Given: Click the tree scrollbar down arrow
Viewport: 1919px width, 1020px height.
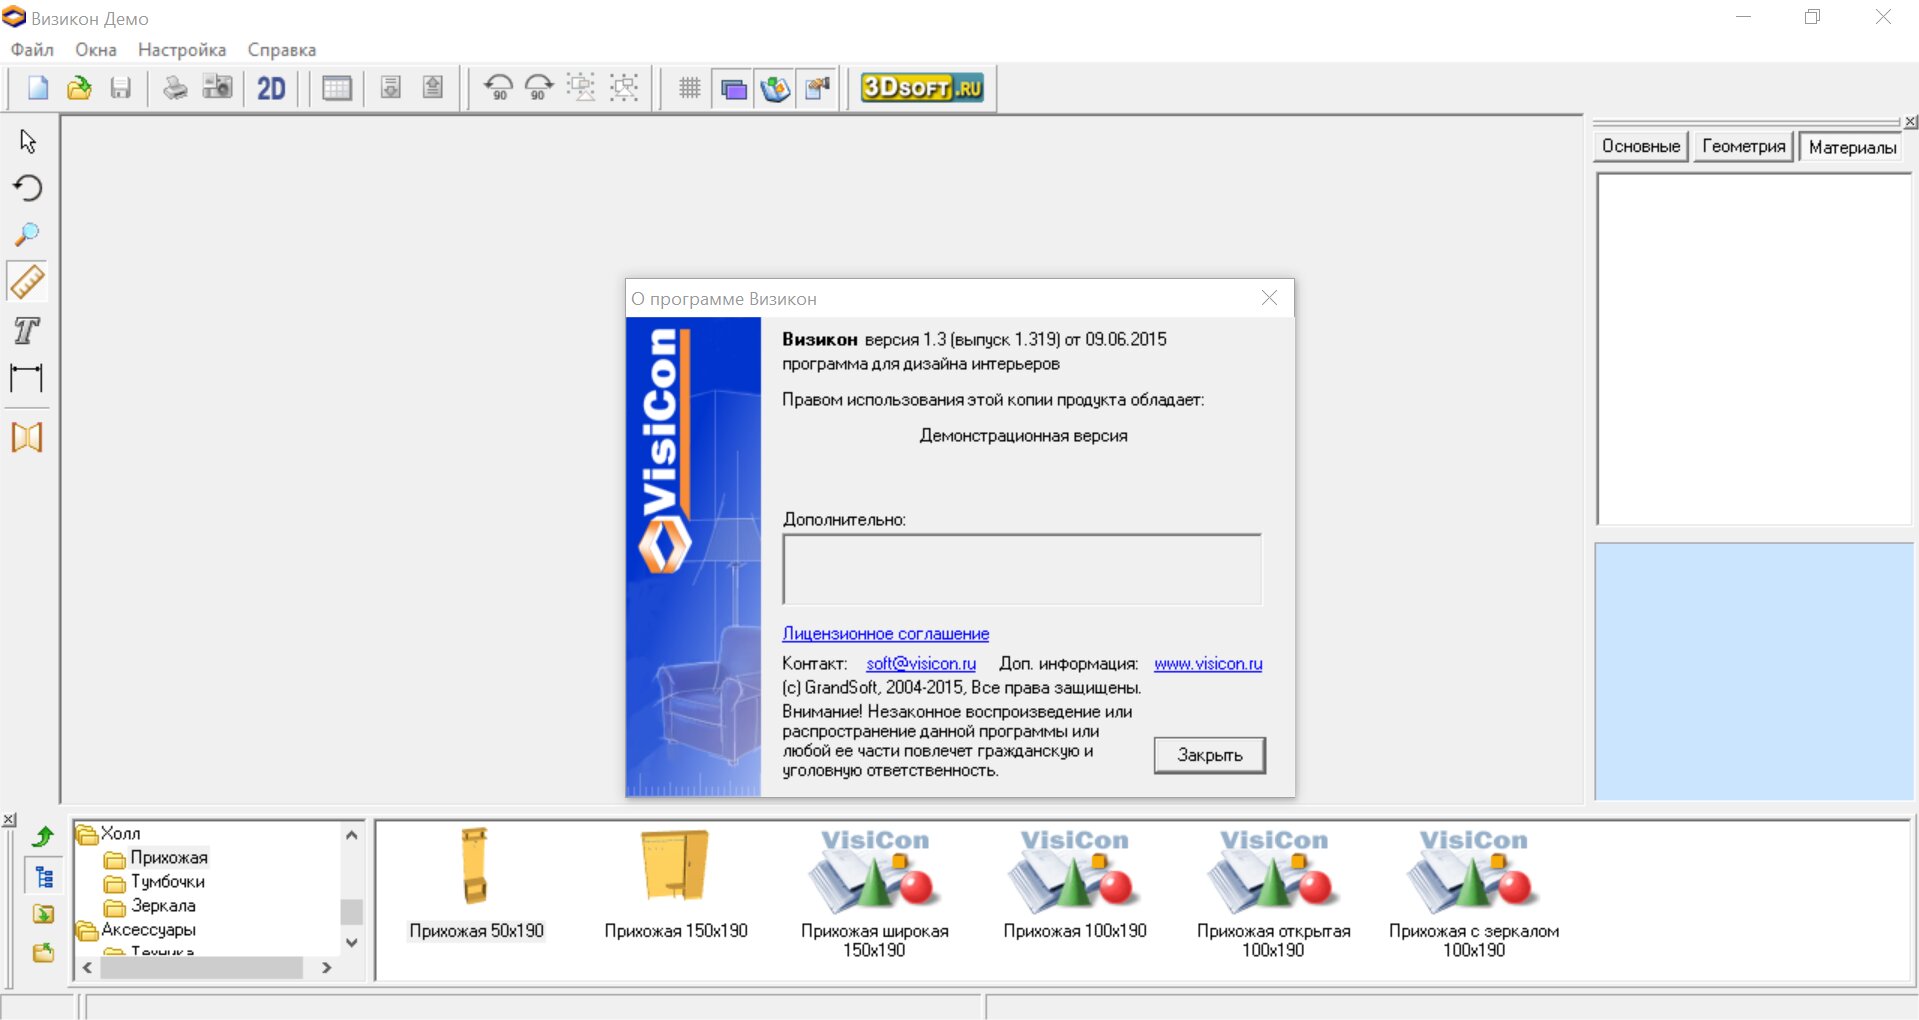Looking at the screenshot, I should [351, 943].
